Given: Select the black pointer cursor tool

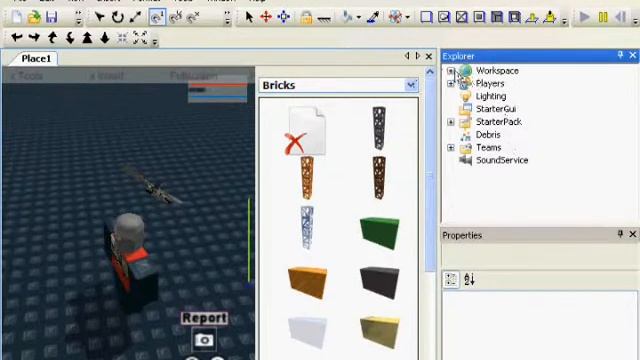Looking at the screenshot, I should [249, 17].
